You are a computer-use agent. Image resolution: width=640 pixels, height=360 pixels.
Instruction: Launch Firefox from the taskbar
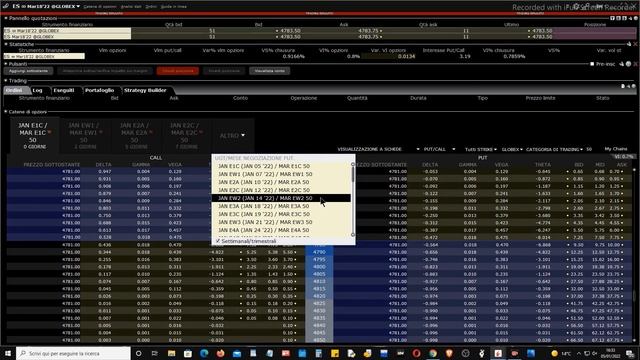[x=220, y=353]
